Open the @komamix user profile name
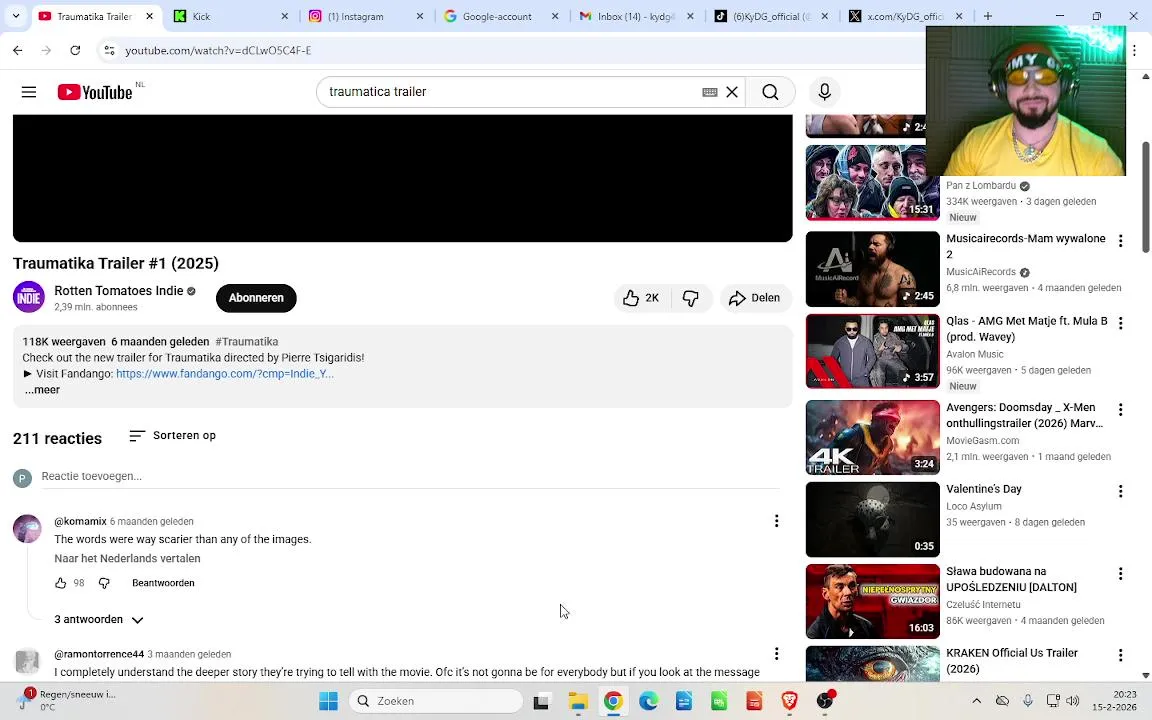The image size is (1152, 720). 80,522
